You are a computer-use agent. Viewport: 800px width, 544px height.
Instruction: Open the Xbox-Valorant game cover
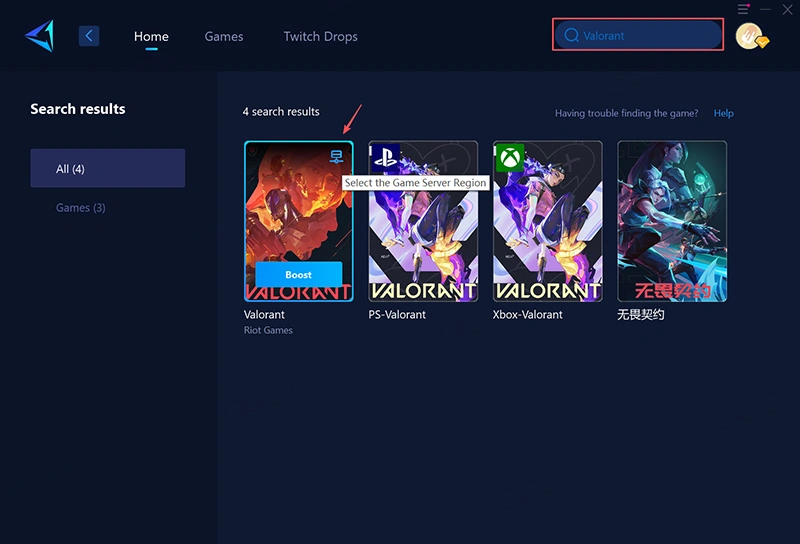(547, 221)
